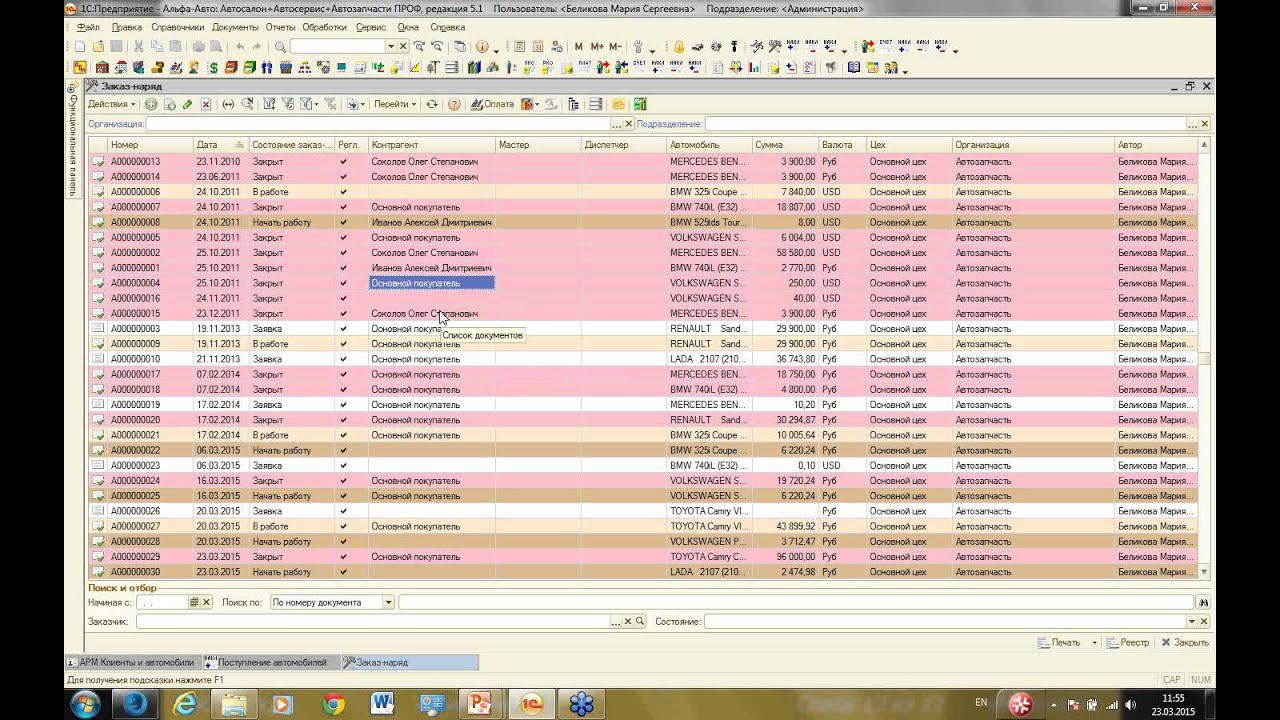Viewport: 1280px width, 720px height.
Task: Click the refresh list icon
Action: pos(432,104)
